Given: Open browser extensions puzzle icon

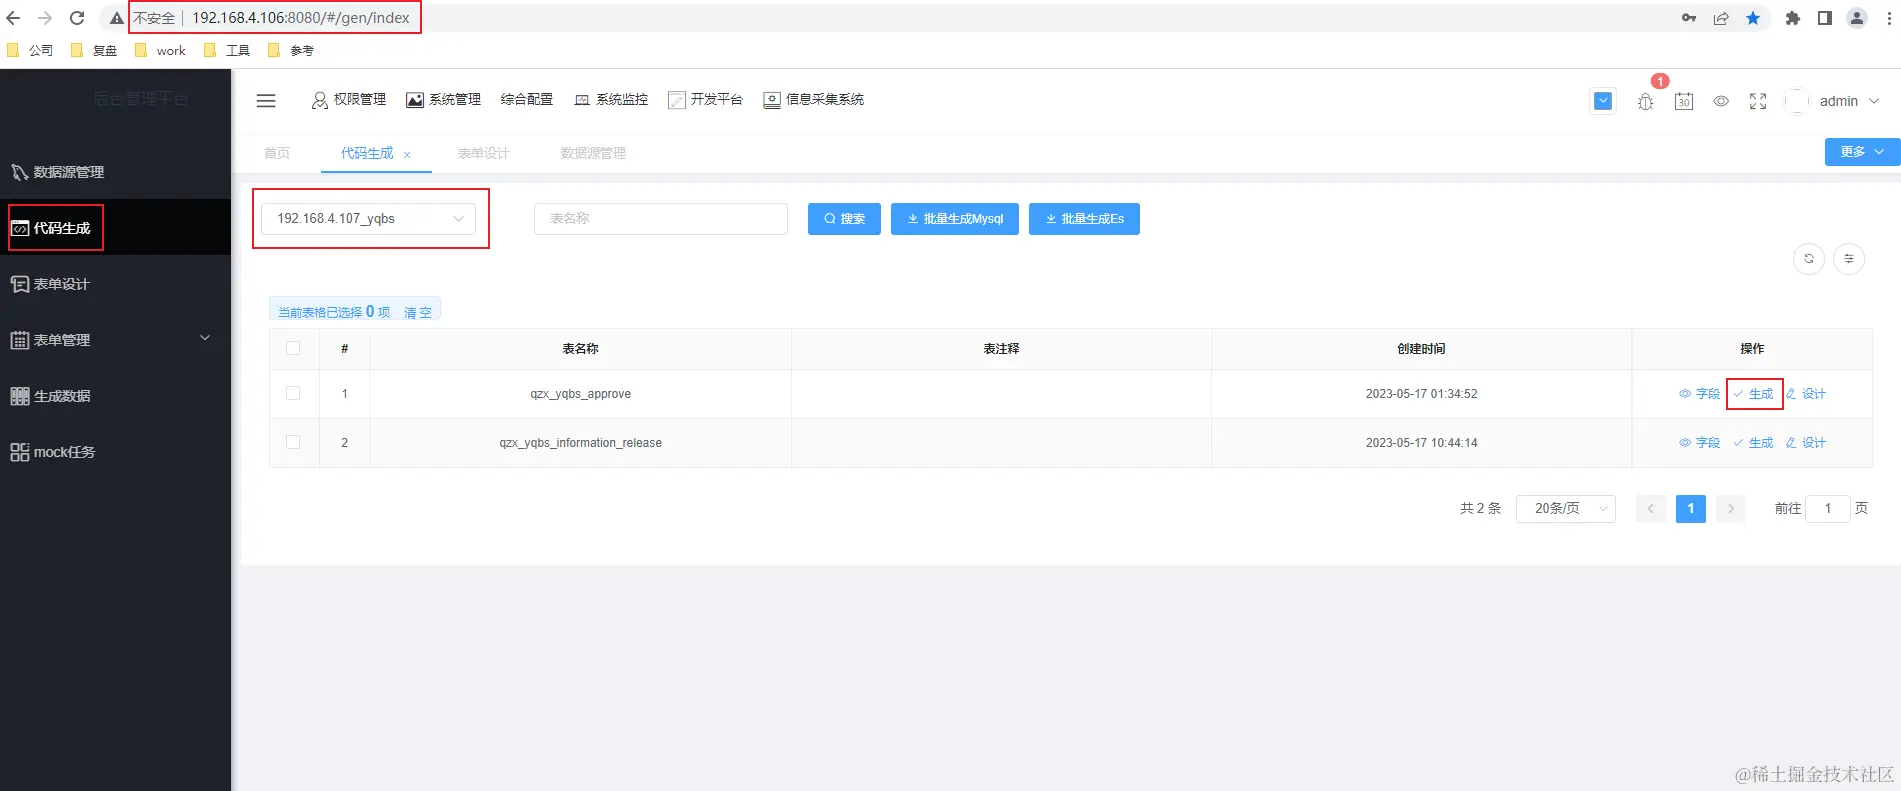Looking at the screenshot, I should 1793,18.
